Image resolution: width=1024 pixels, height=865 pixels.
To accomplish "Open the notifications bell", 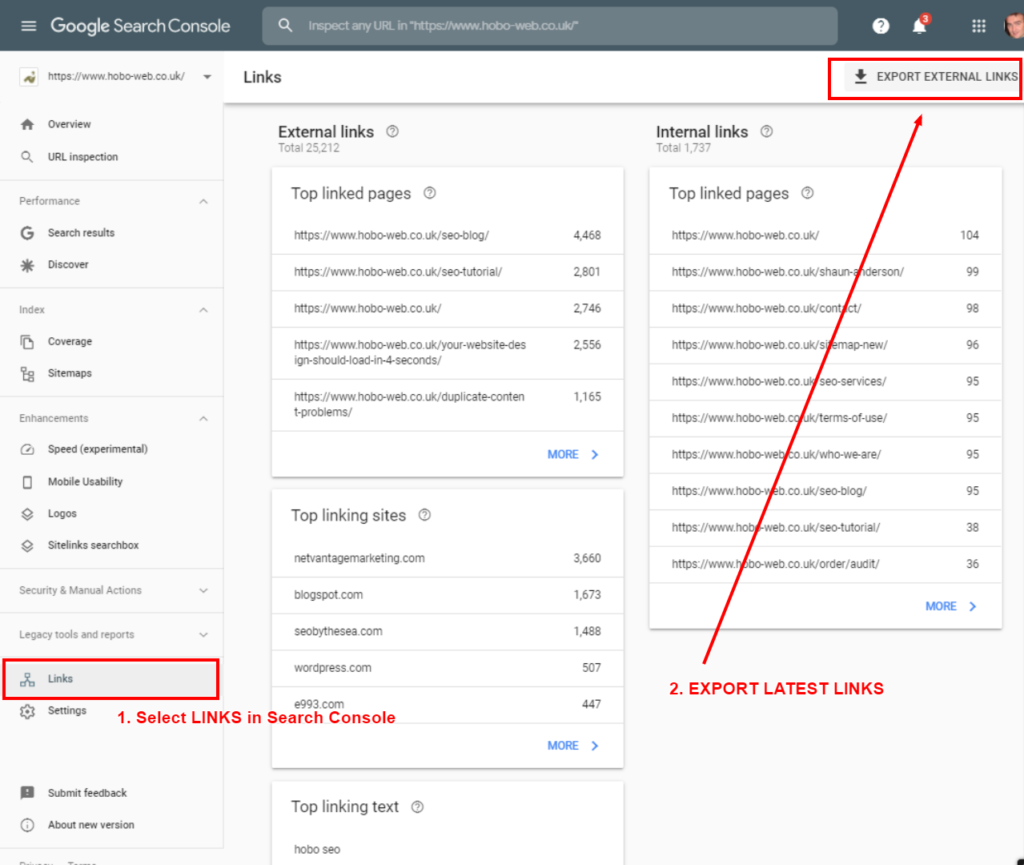I will click(x=919, y=26).
